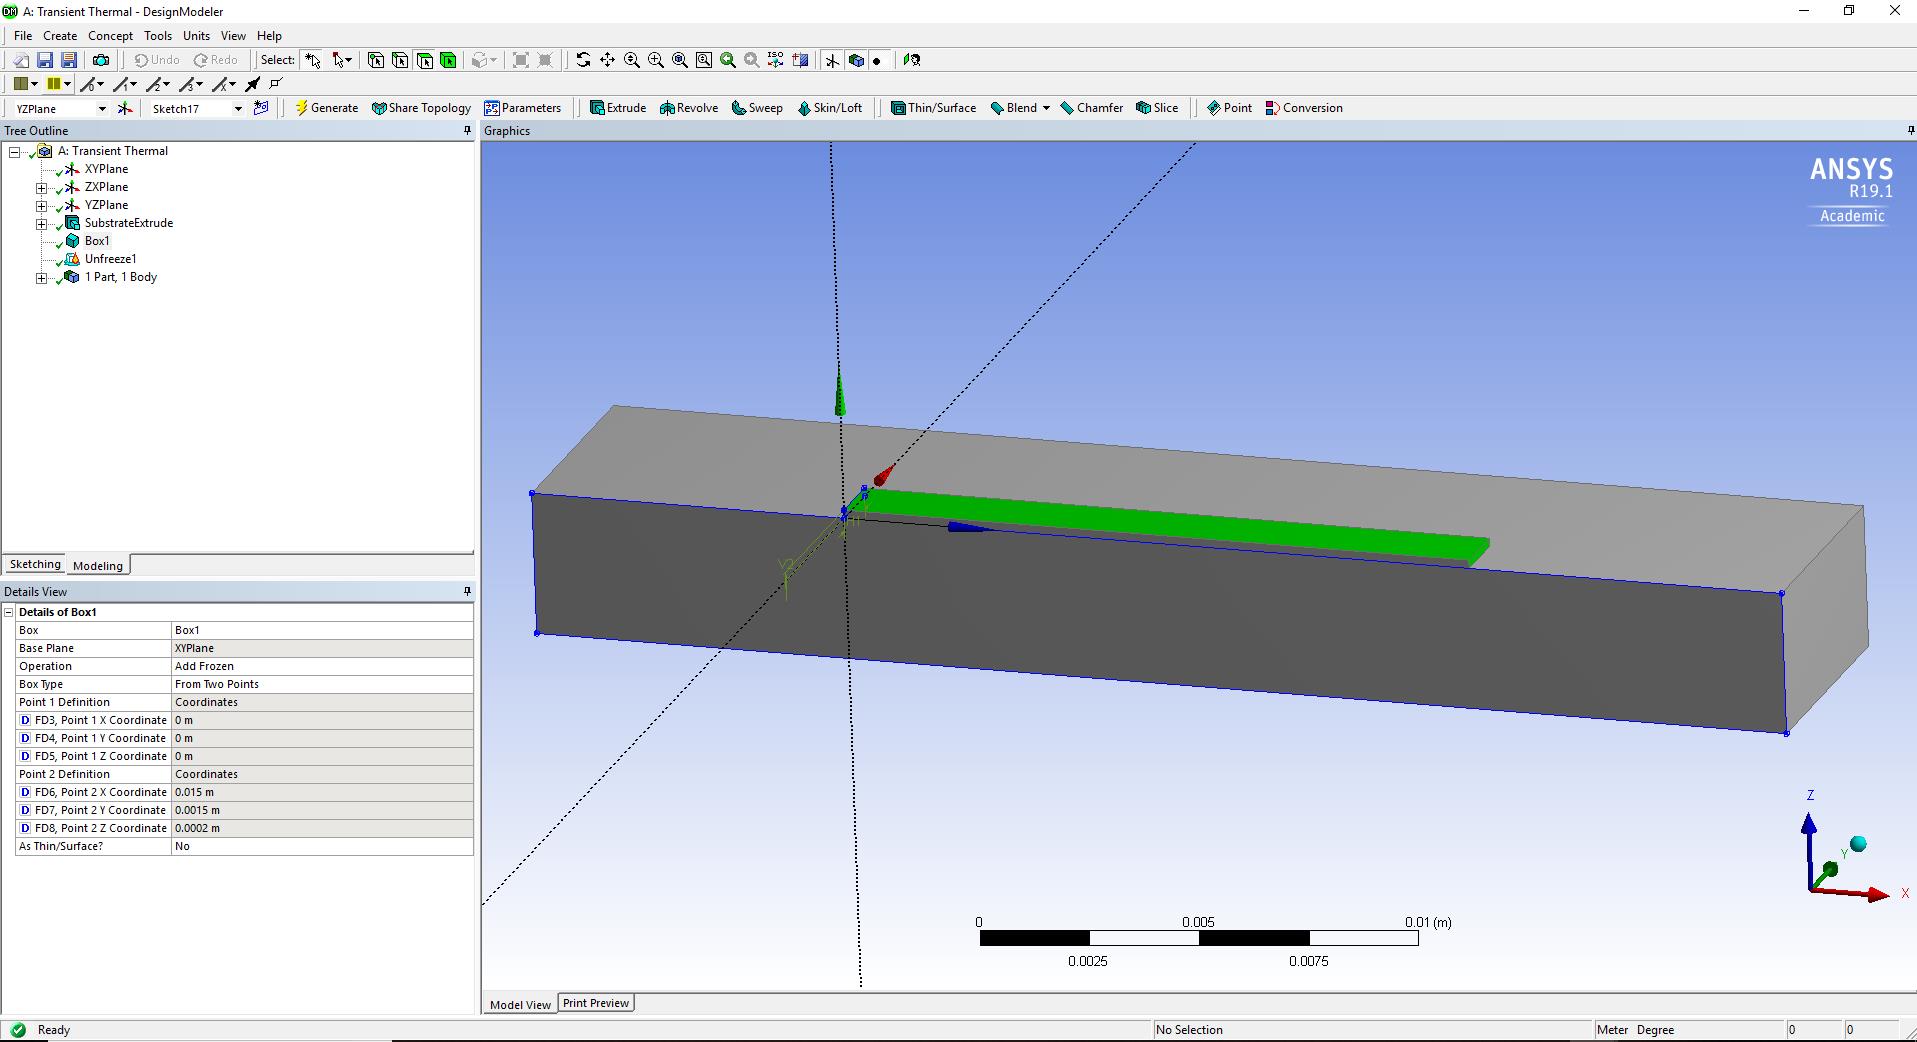Open the YZPlane plane dropdown

click(x=101, y=109)
